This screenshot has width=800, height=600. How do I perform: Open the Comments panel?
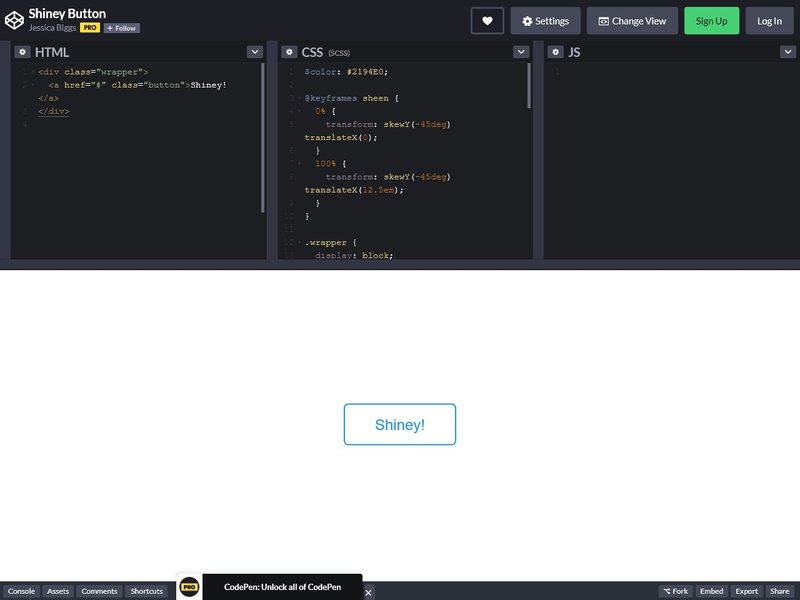pyautogui.click(x=99, y=591)
